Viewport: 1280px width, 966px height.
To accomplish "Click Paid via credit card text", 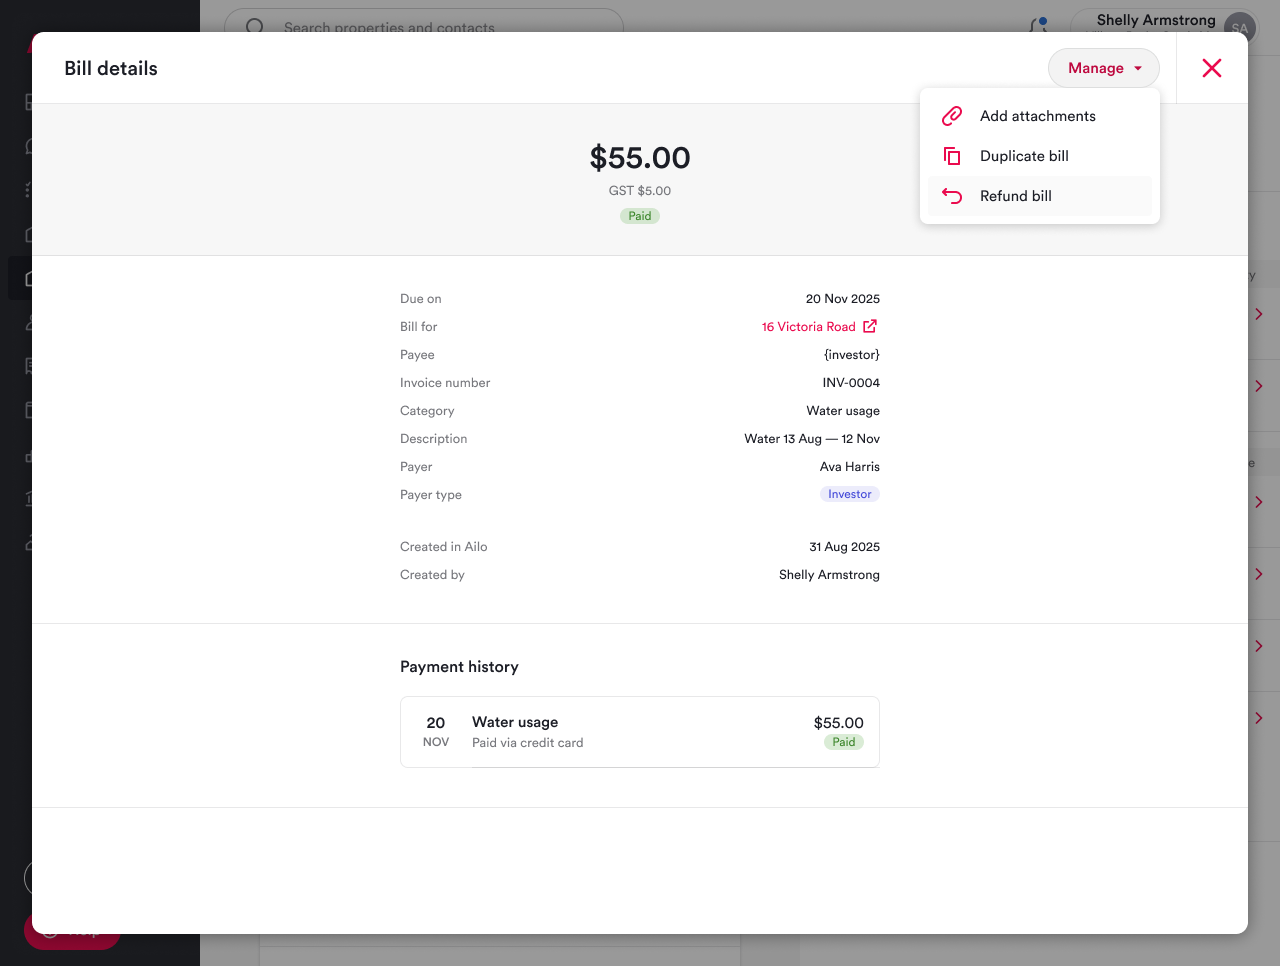I will tap(528, 743).
